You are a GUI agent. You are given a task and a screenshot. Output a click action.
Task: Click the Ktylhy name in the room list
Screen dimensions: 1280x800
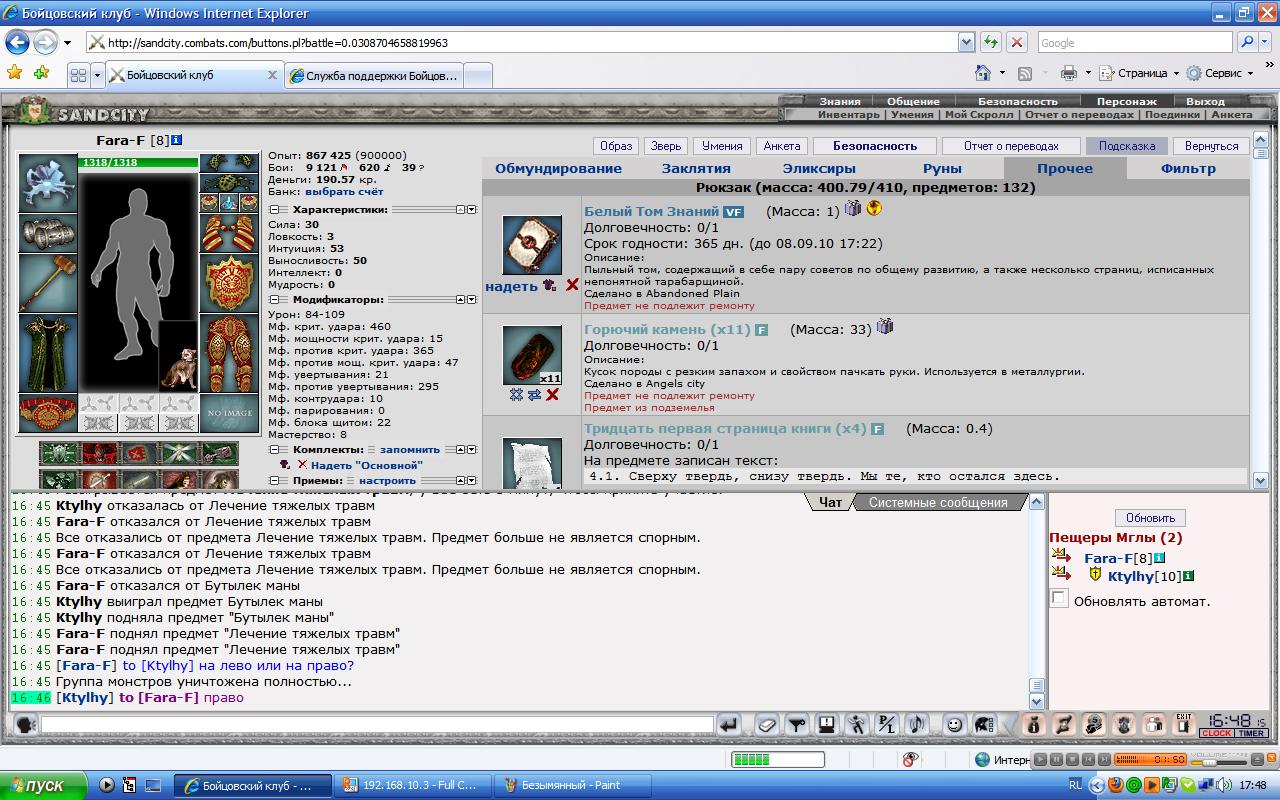click(1130, 576)
